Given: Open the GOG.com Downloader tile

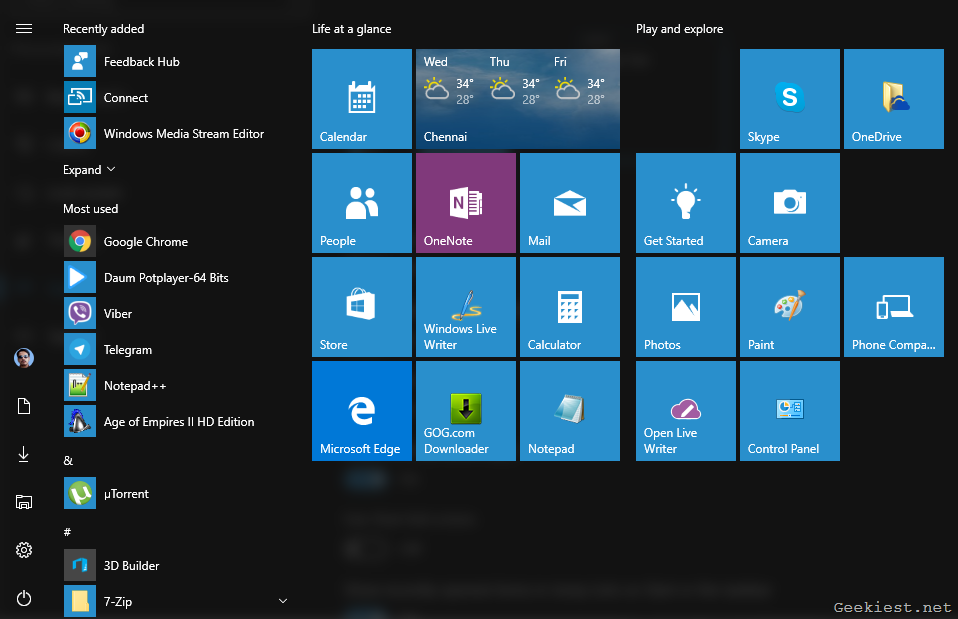Looking at the screenshot, I should pyautogui.click(x=465, y=411).
